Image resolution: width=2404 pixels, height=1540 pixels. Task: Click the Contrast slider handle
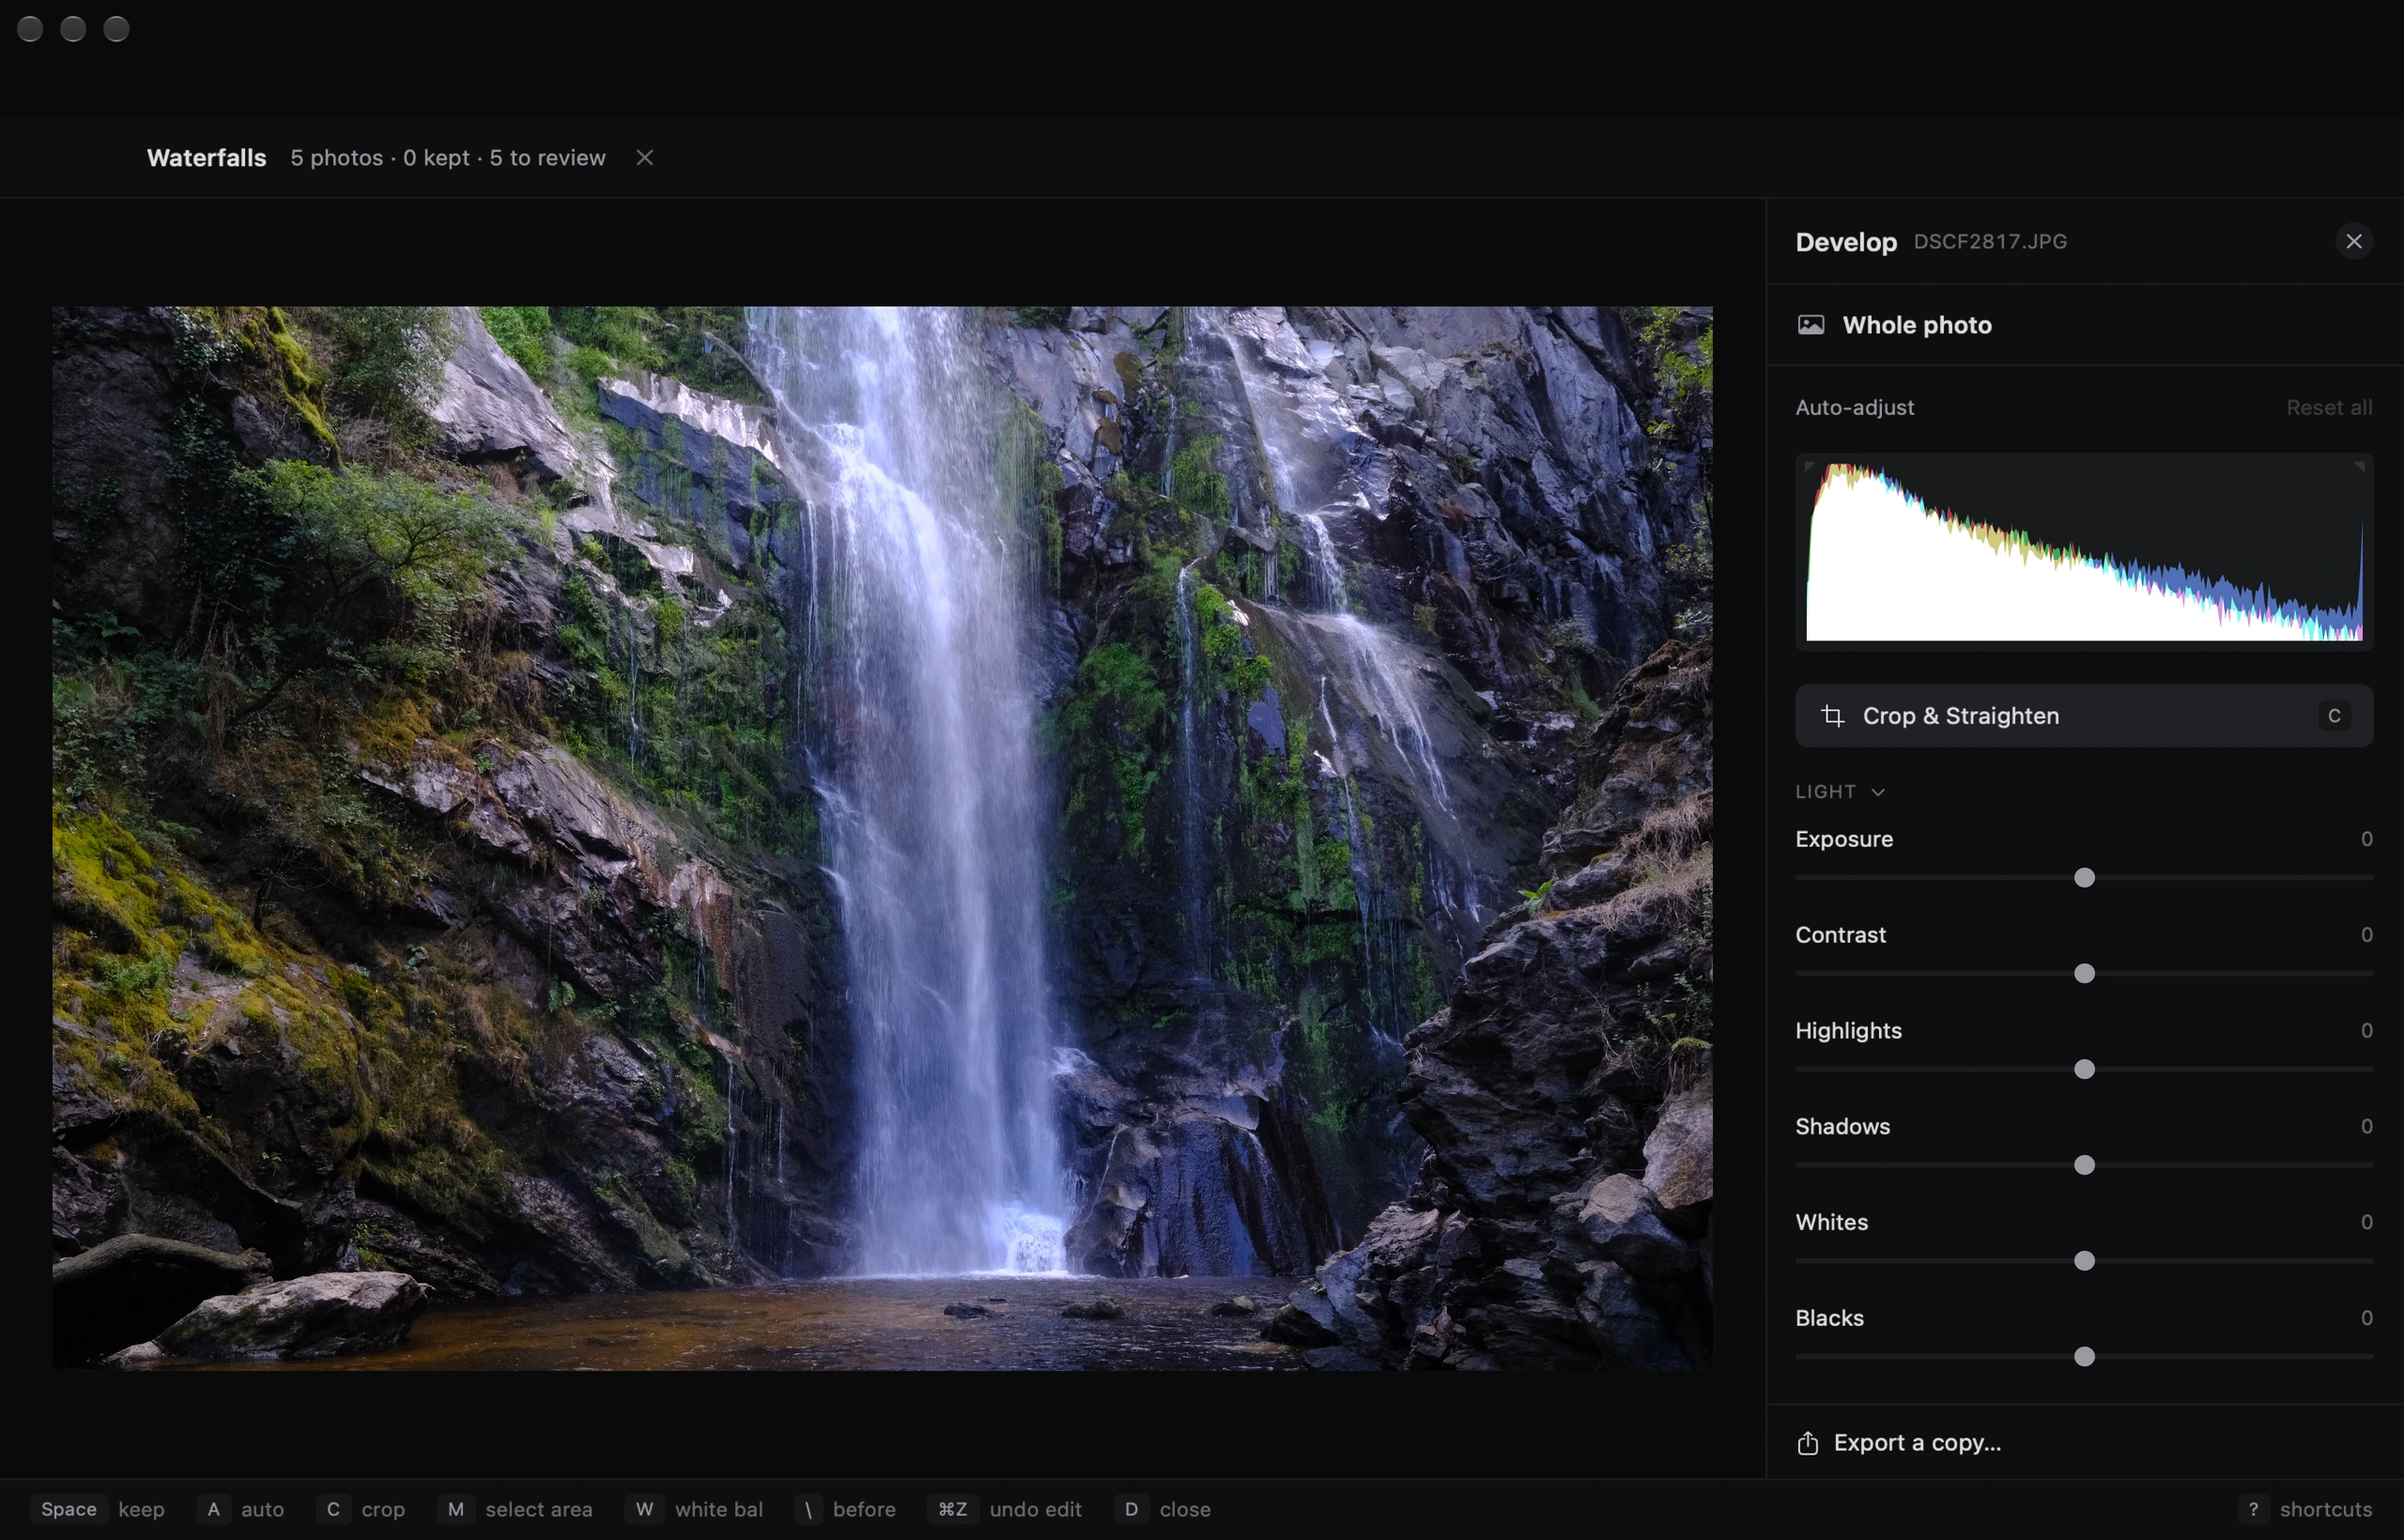click(x=2084, y=974)
